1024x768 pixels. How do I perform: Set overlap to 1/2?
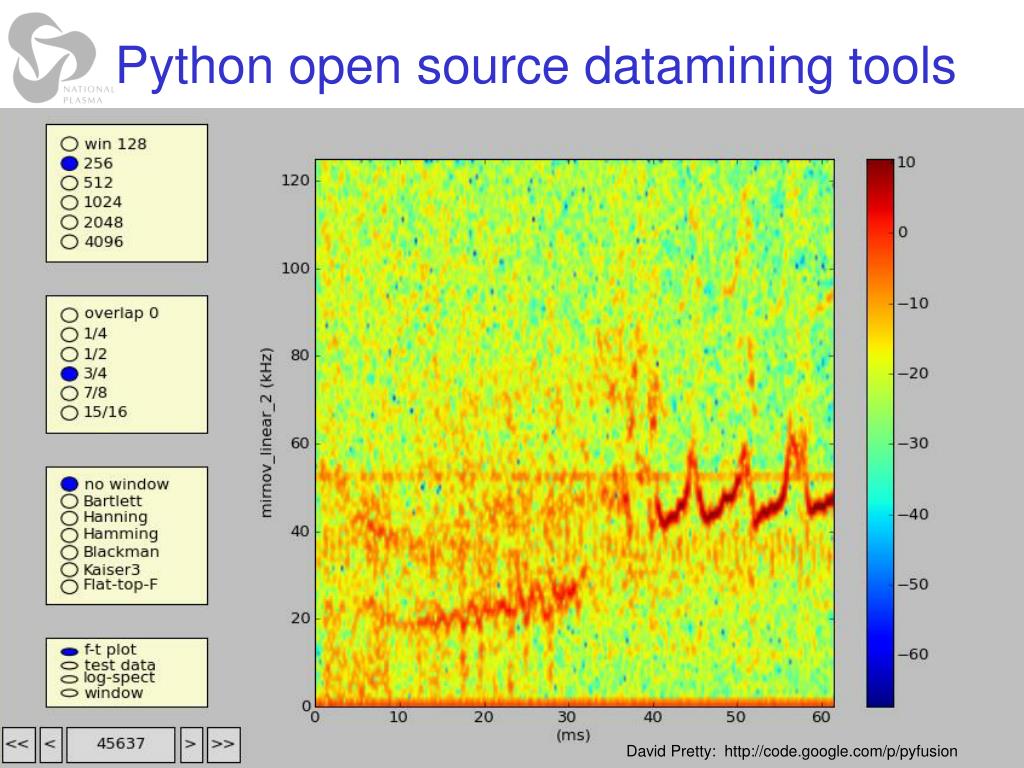(x=69, y=354)
